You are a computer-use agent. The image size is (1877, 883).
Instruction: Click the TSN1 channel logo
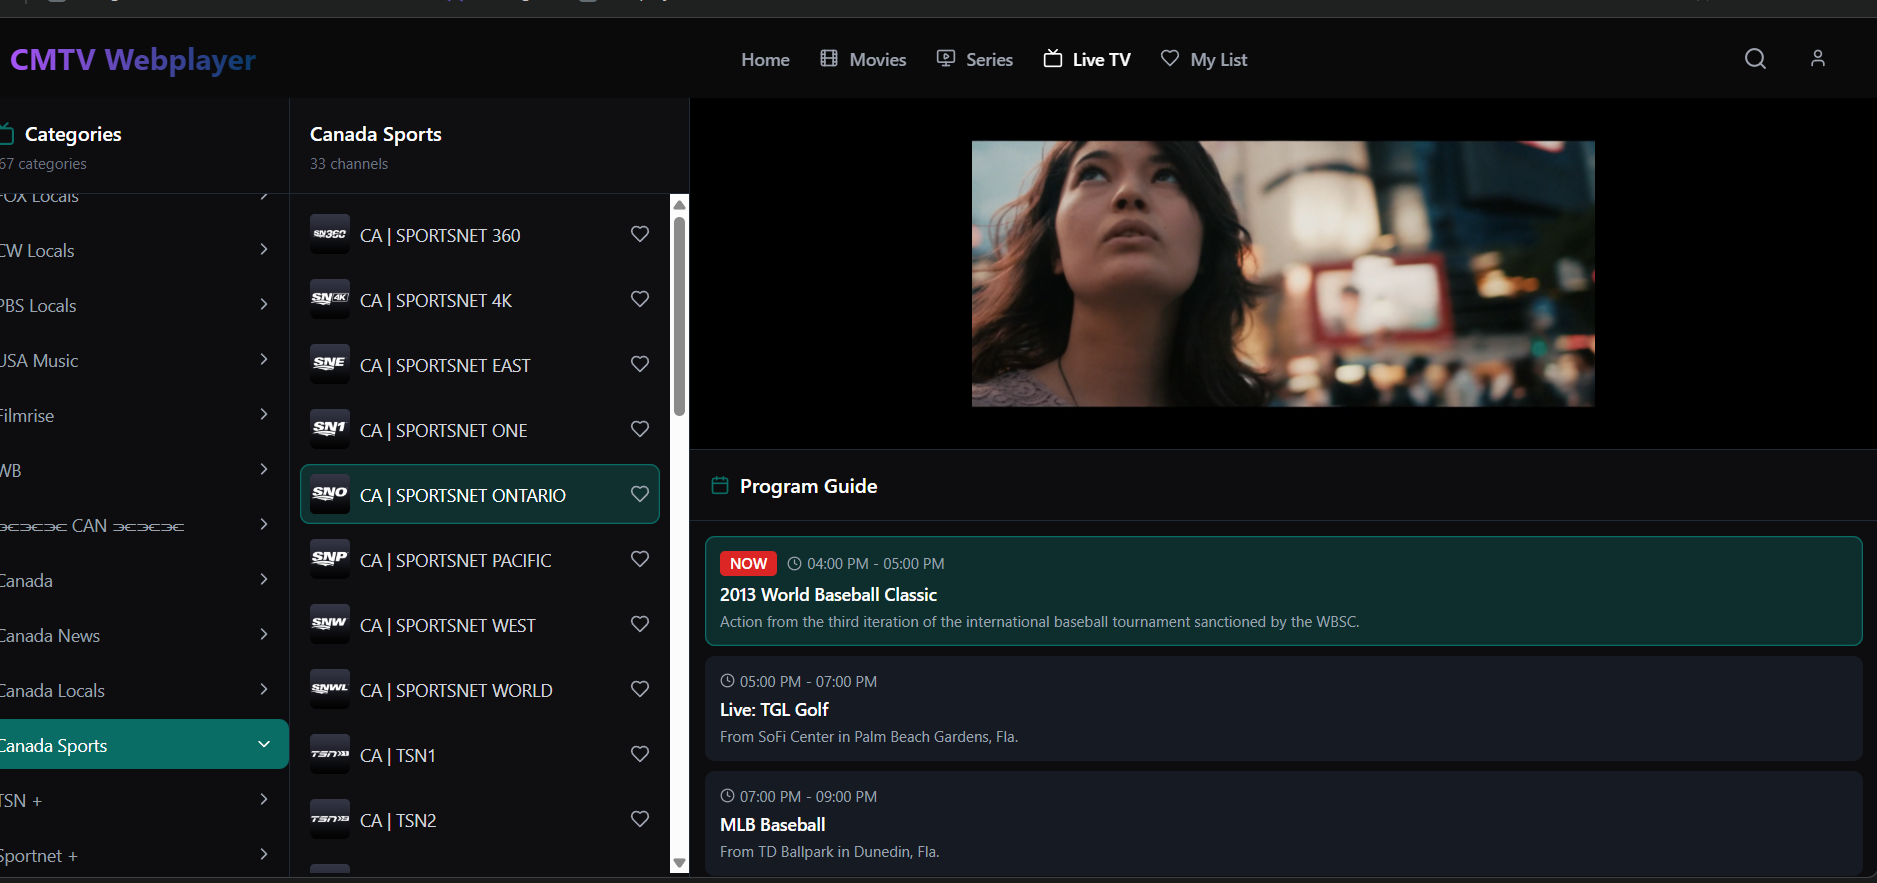click(330, 754)
